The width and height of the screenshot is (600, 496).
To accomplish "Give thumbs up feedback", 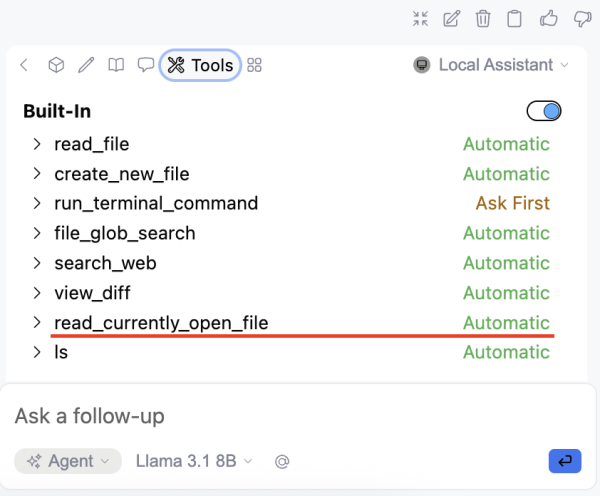I will (x=547, y=18).
